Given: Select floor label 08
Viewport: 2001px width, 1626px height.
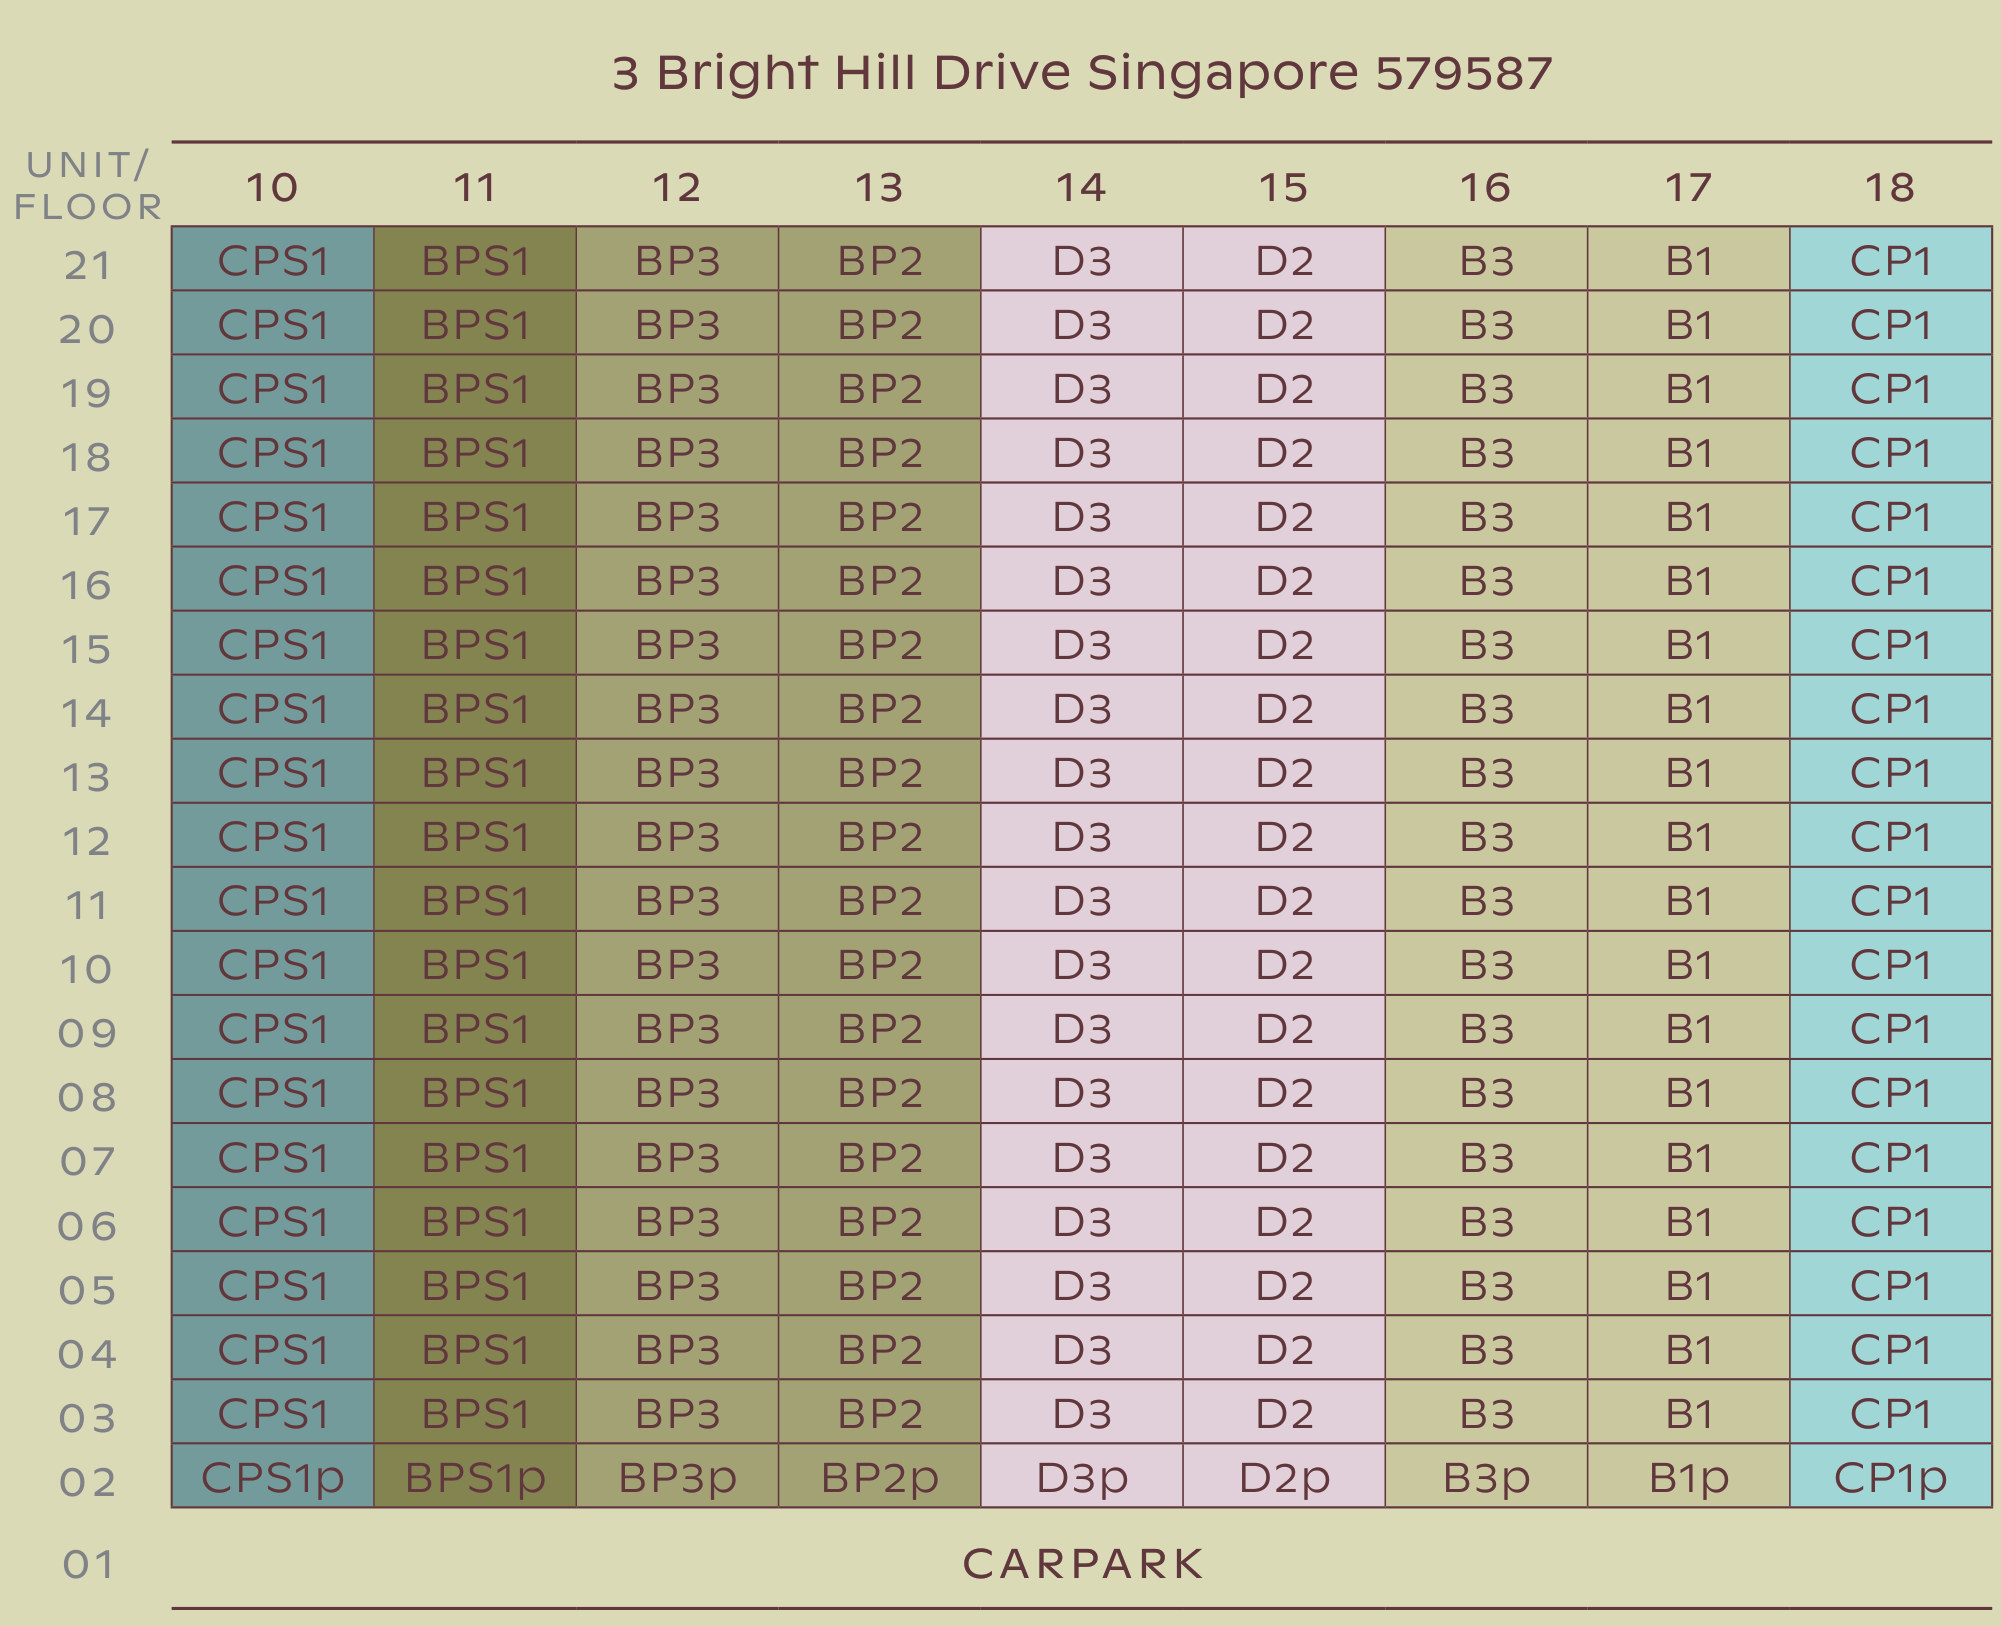Looking at the screenshot, I should pos(87,1098).
